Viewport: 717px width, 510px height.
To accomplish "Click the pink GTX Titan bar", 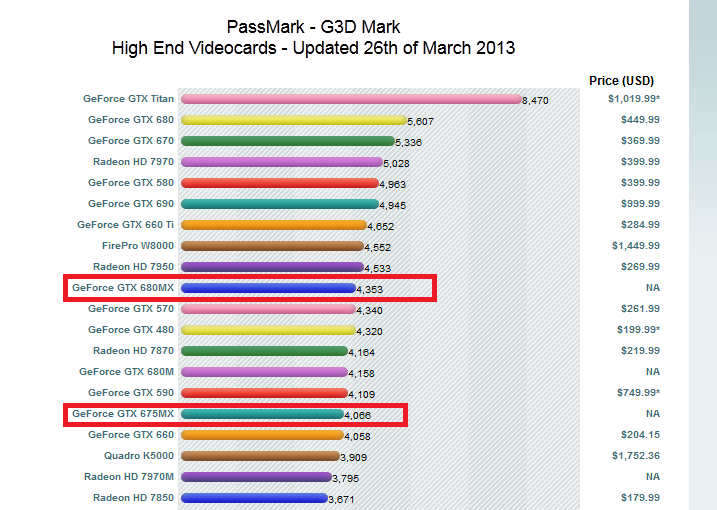I will (x=351, y=99).
